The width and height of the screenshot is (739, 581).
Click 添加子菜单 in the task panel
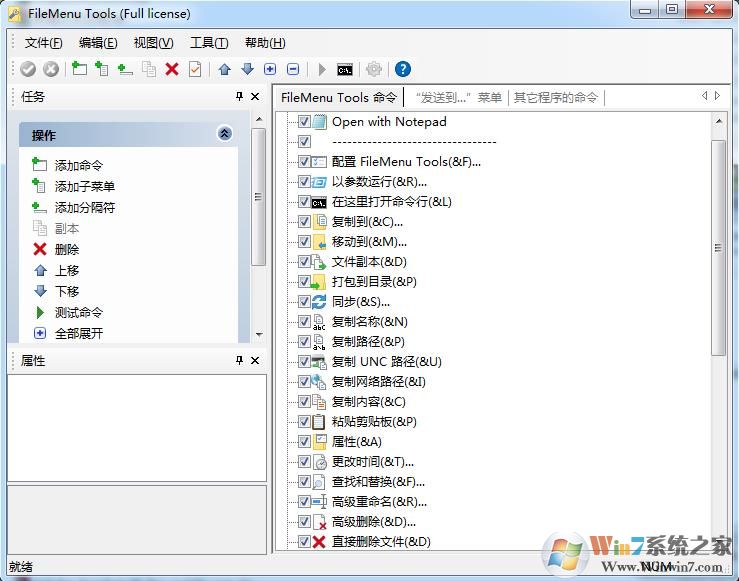click(85, 187)
